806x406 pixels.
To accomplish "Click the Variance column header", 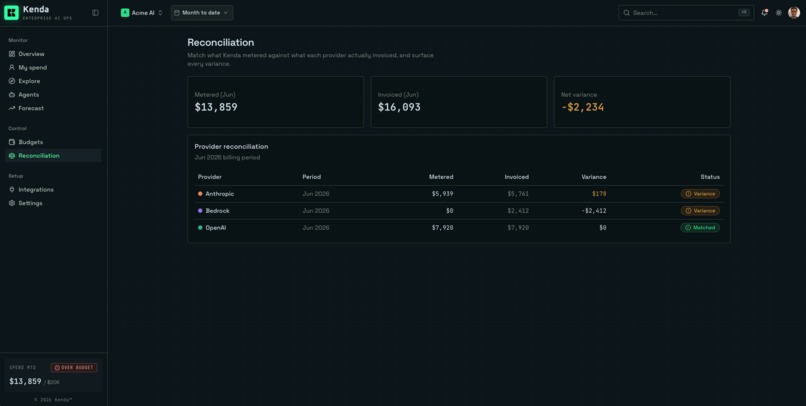I will coord(594,177).
